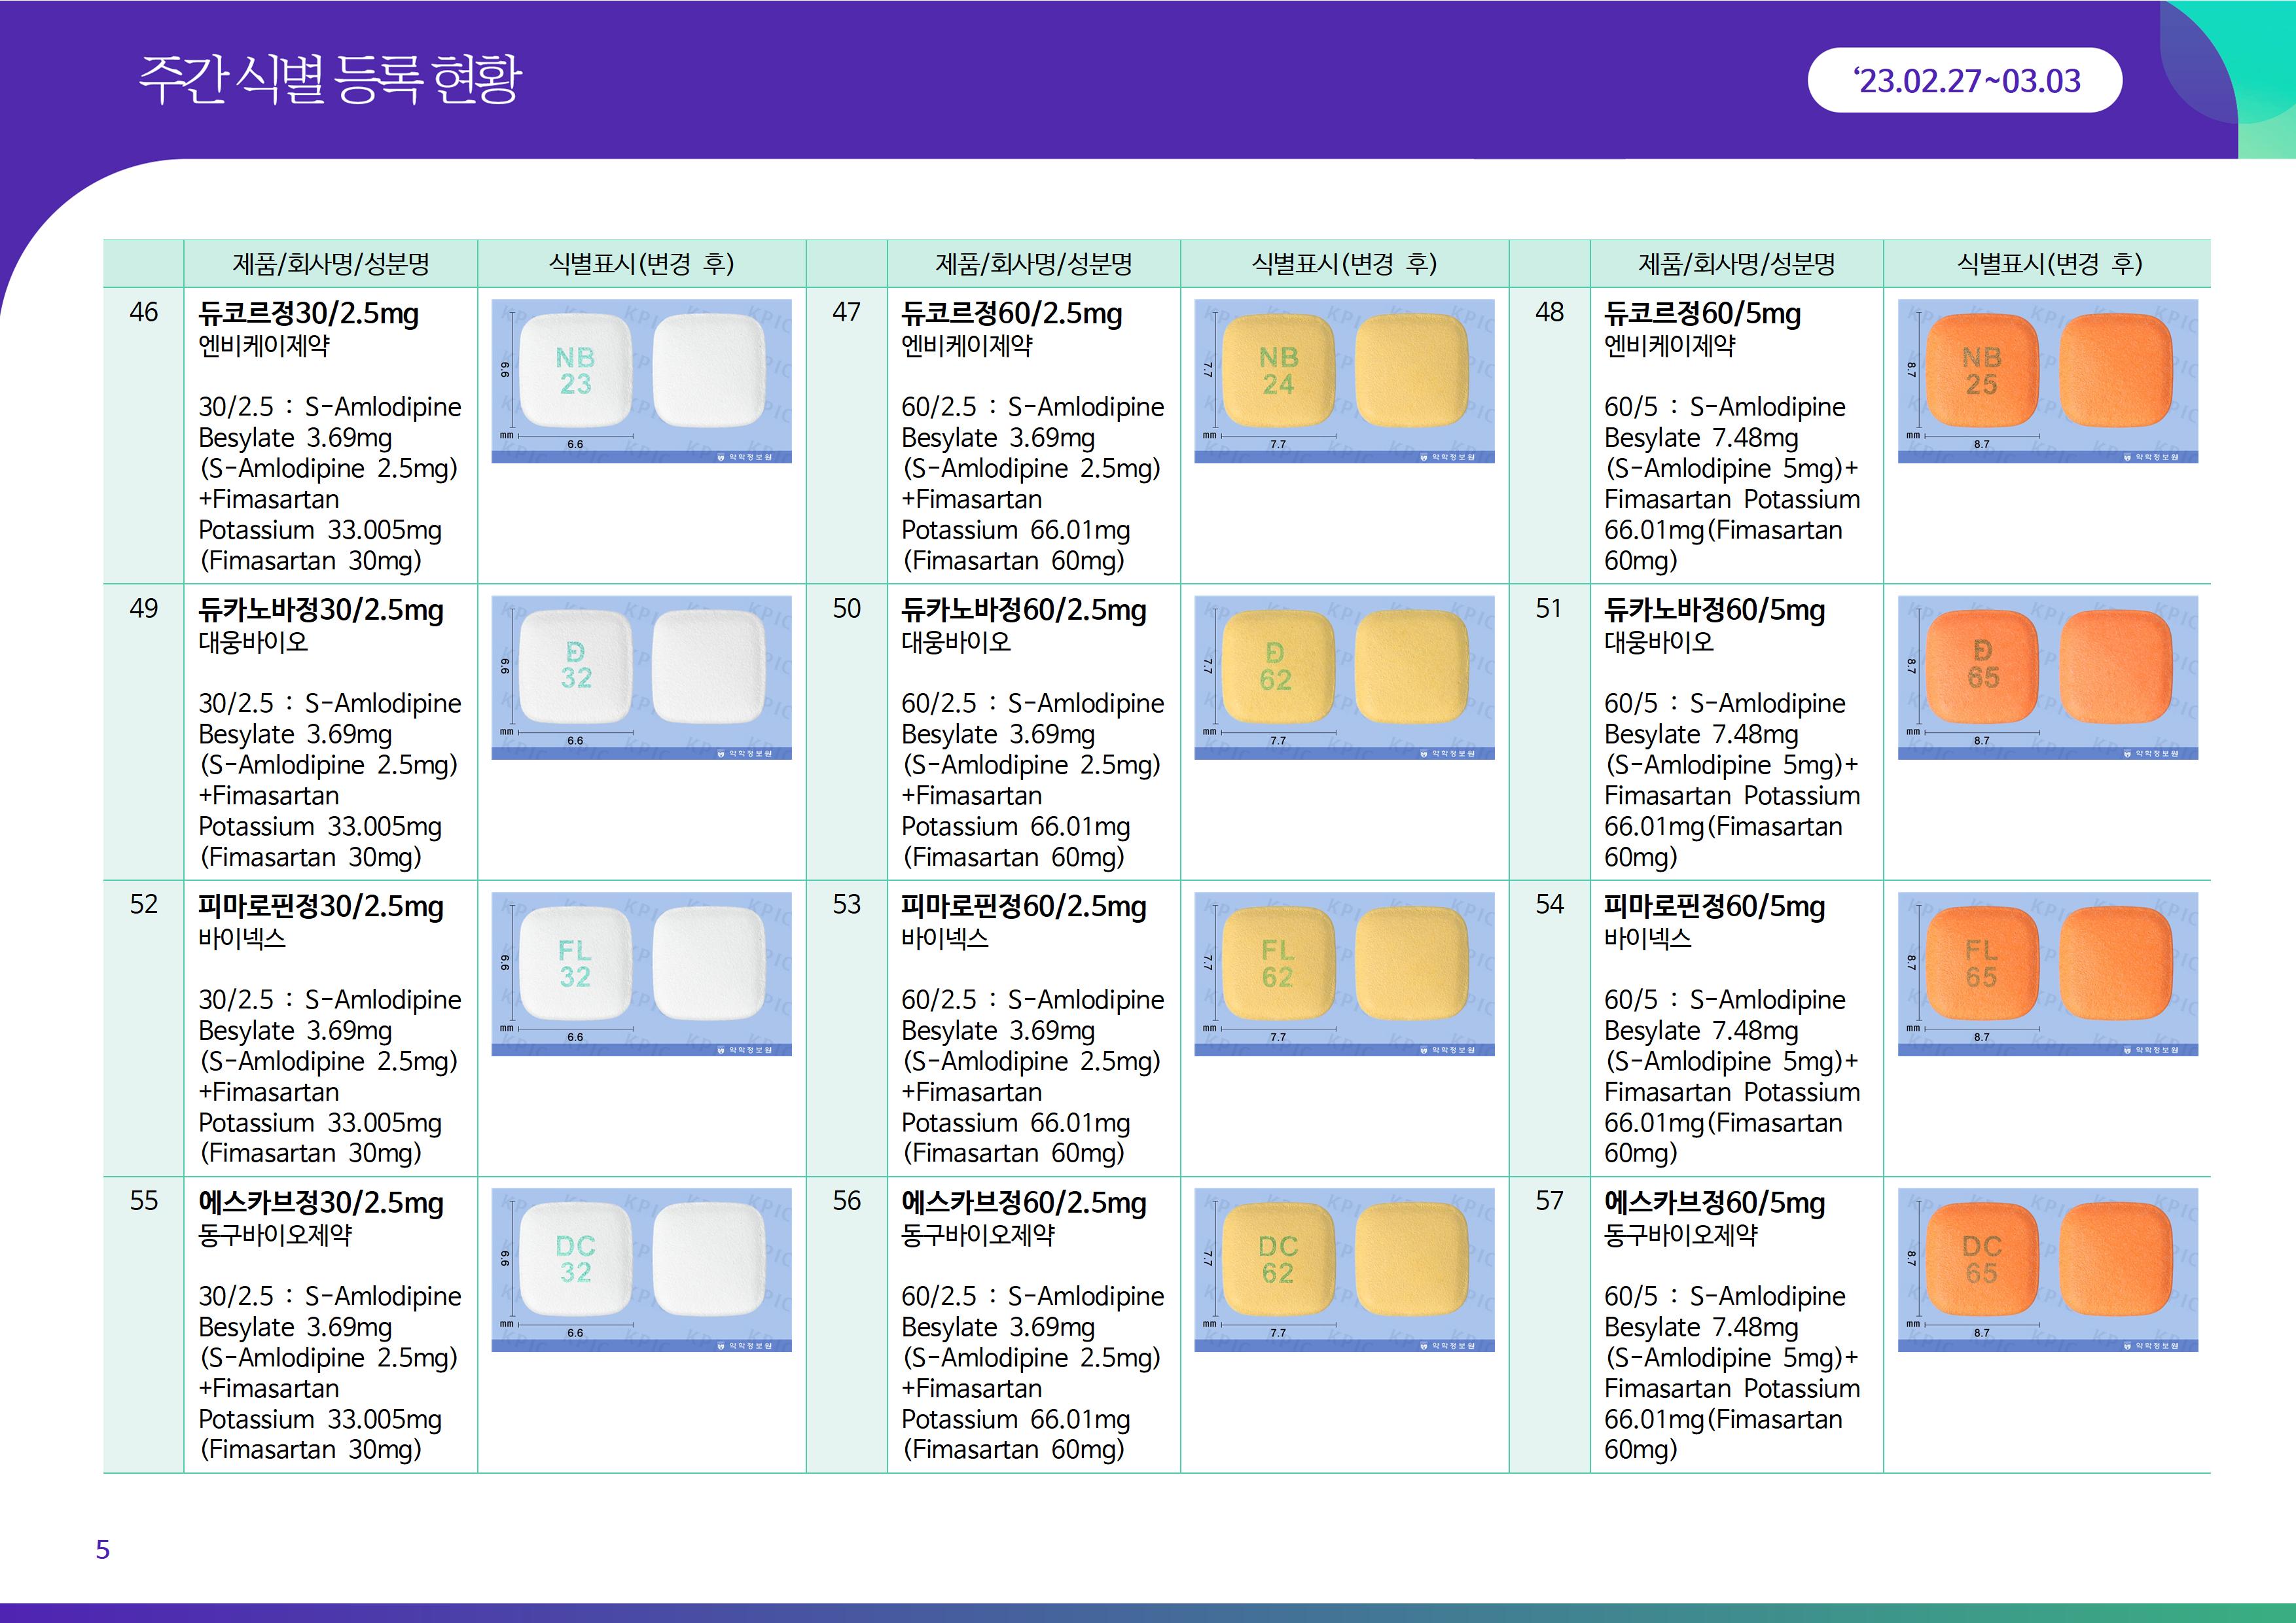
Task: Click the 주간 식별 등록 현황 title
Action: pyautogui.click(x=330, y=79)
